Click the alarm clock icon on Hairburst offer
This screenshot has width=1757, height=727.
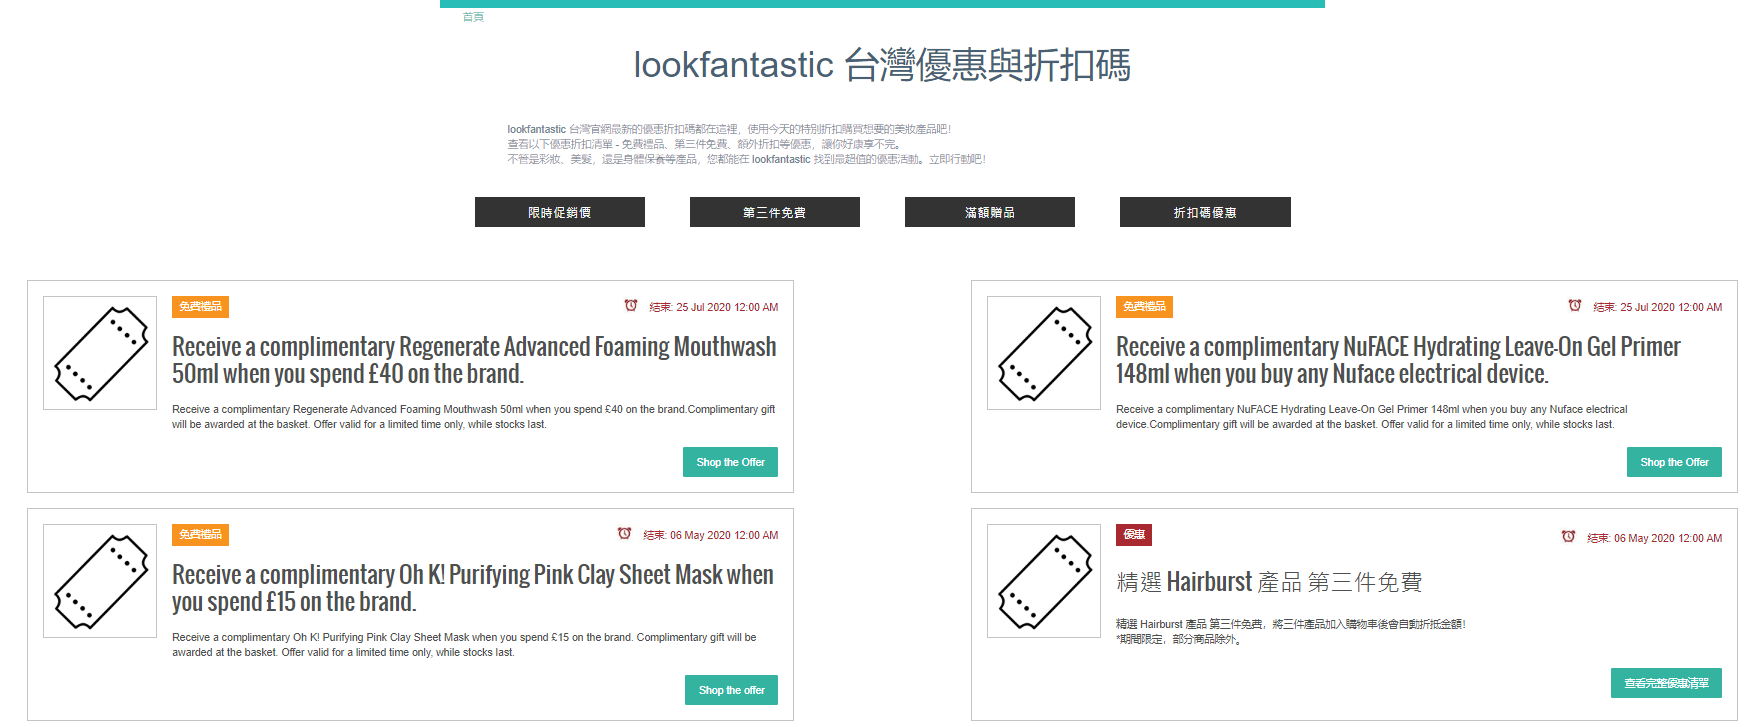[1569, 537]
